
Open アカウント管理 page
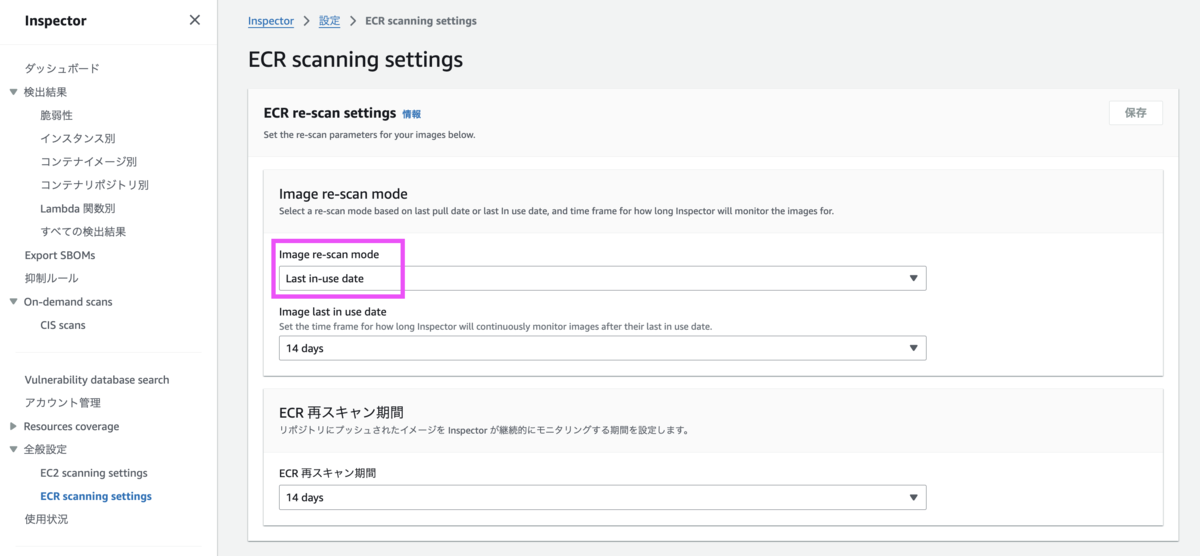coord(62,403)
